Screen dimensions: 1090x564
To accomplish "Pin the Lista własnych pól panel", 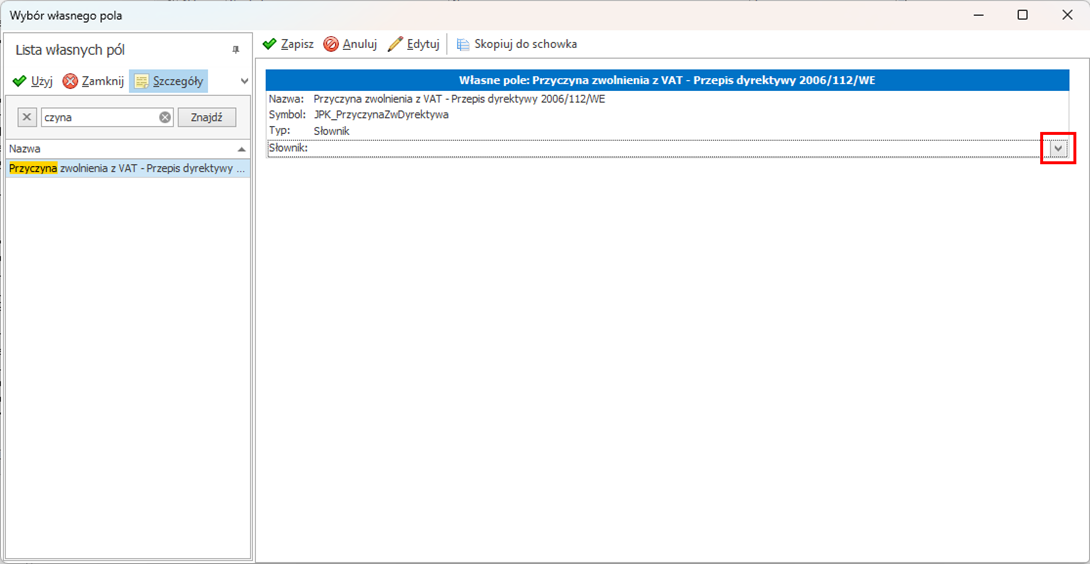I will [236, 50].
